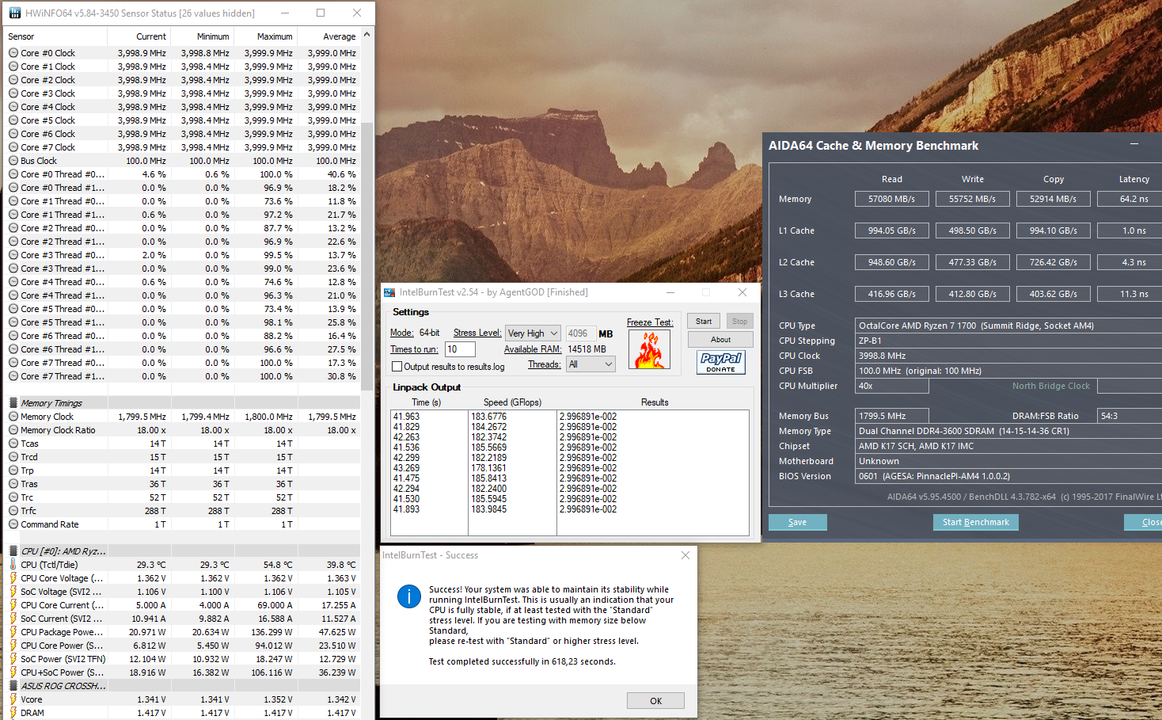Screen dimensions: 1162x720
Task: Click the first Linpack result 183.6776 GFlops
Action: tap(489, 416)
